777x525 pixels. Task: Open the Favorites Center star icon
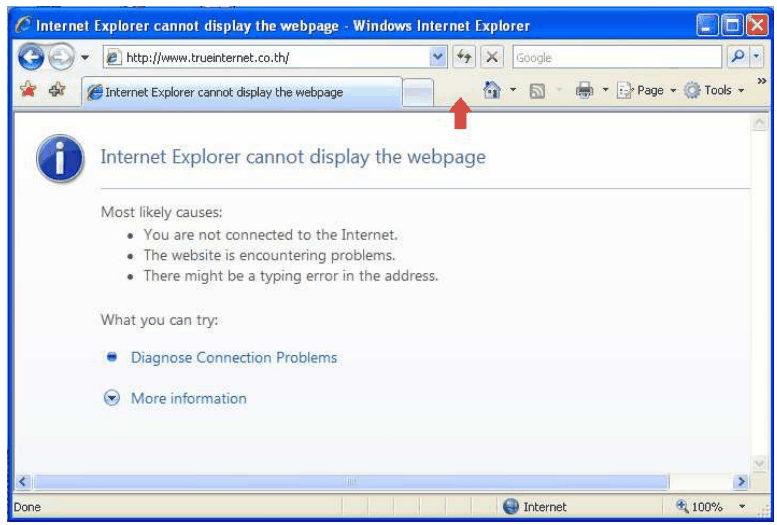(28, 90)
